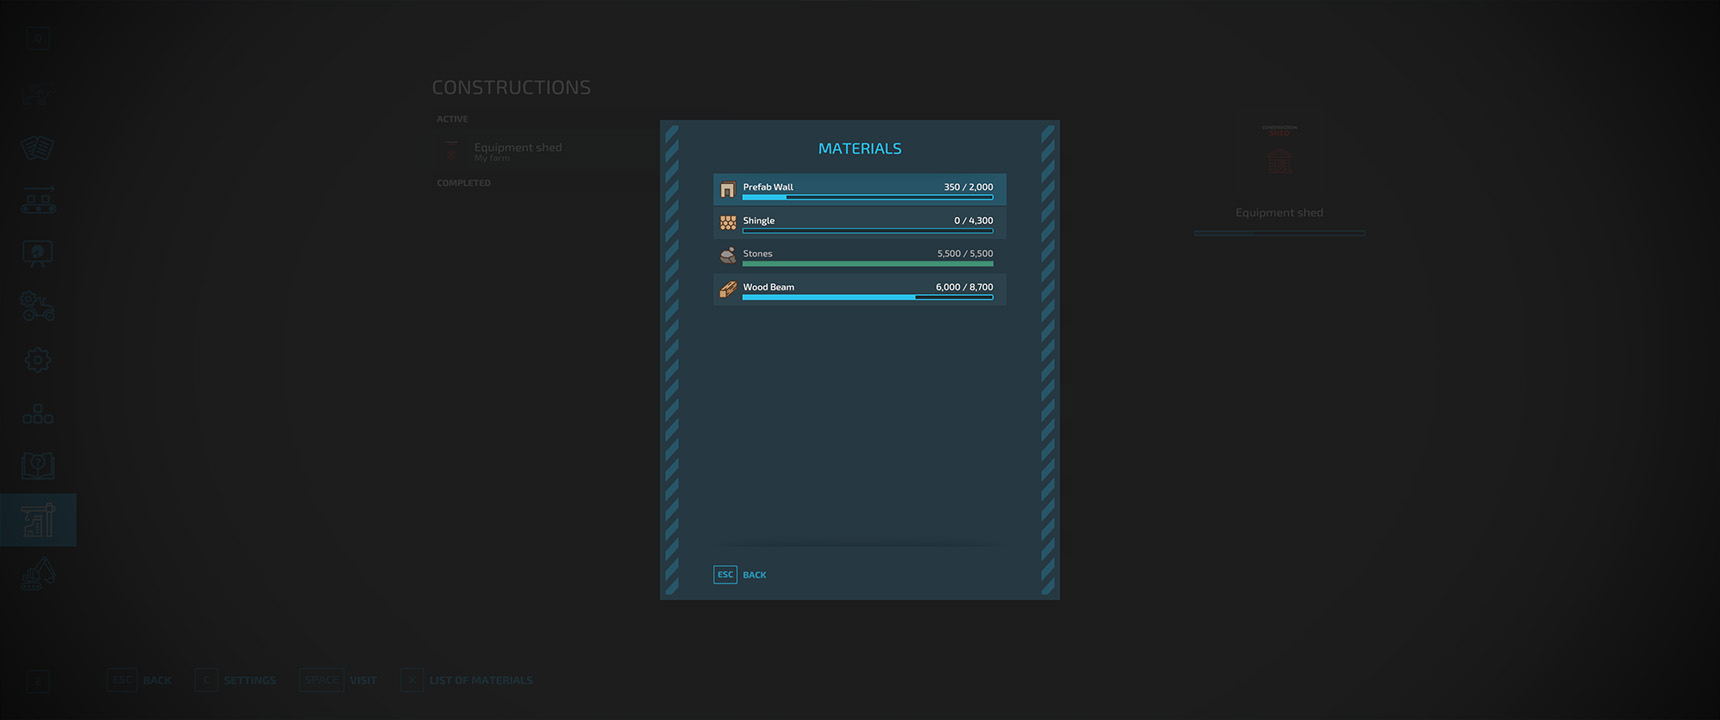Open the excavator sidebar page icon
The width and height of the screenshot is (1720, 720).
pyautogui.click(x=38, y=574)
